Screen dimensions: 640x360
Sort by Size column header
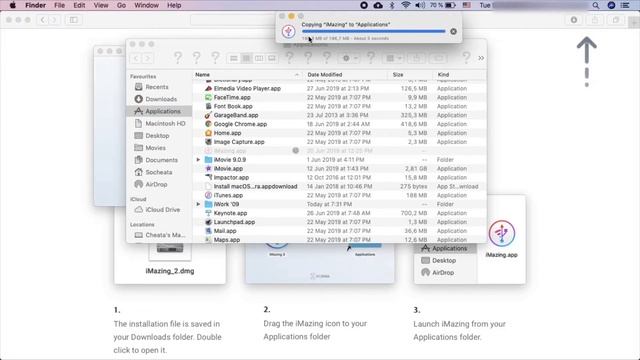click(x=410, y=75)
